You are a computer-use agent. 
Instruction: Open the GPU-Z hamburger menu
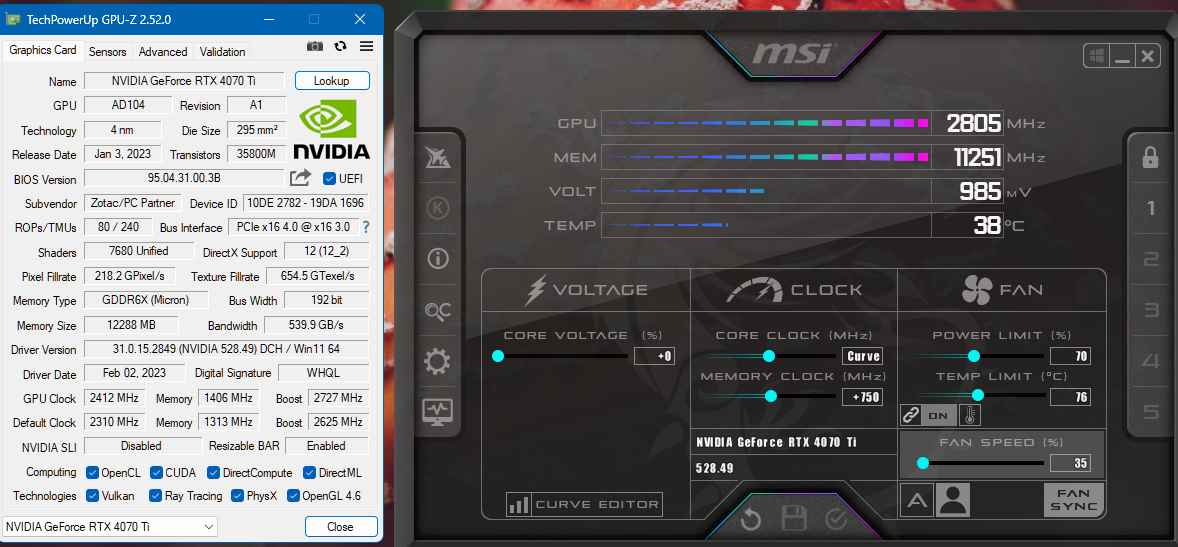[x=367, y=47]
